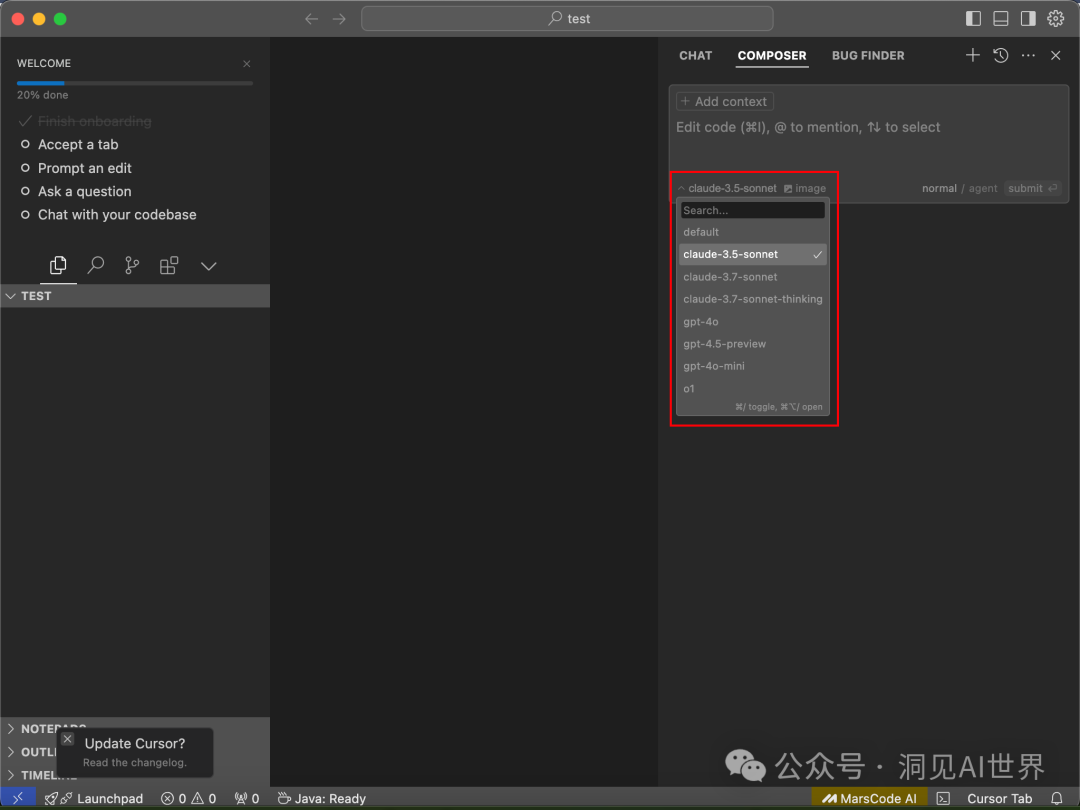1080x810 pixels.
Task: Choose the default model option
Action: (753, 232)
